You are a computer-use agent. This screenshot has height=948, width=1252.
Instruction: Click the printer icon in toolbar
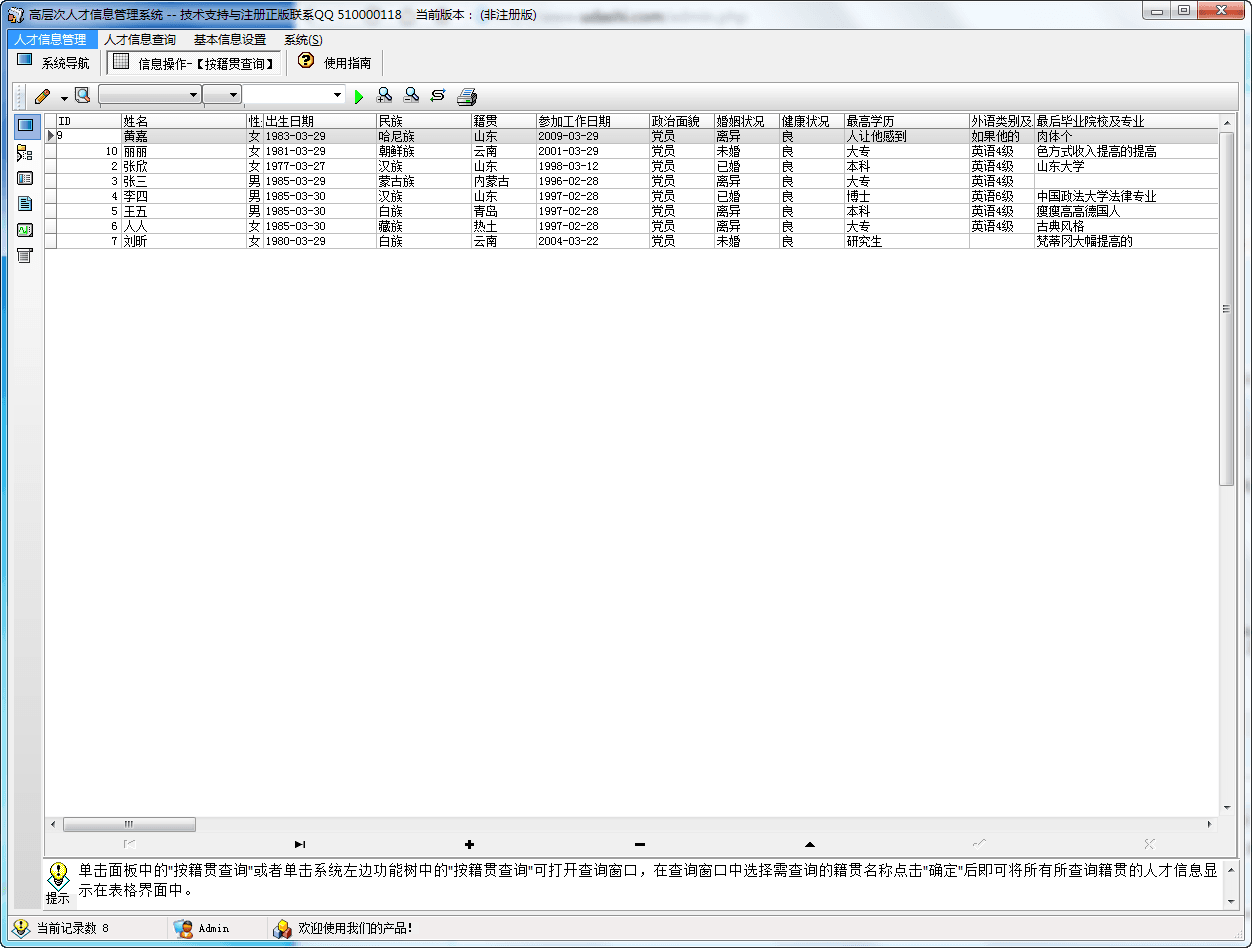pos(467,96)
